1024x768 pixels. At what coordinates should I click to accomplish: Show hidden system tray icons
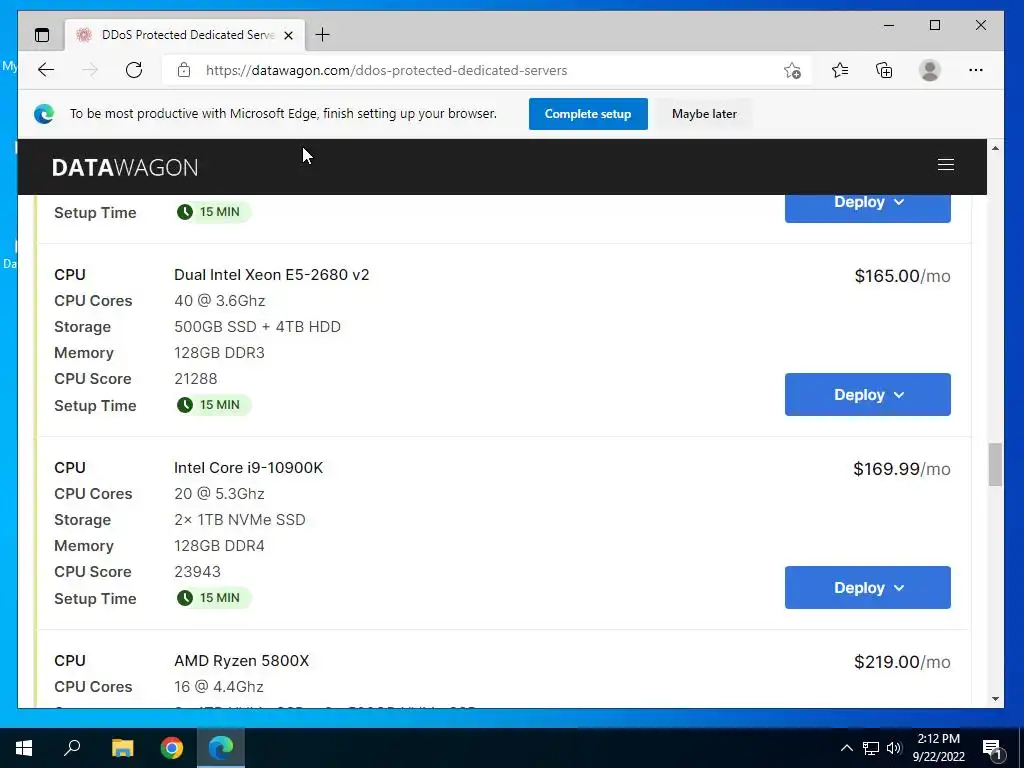click(846, 748)
